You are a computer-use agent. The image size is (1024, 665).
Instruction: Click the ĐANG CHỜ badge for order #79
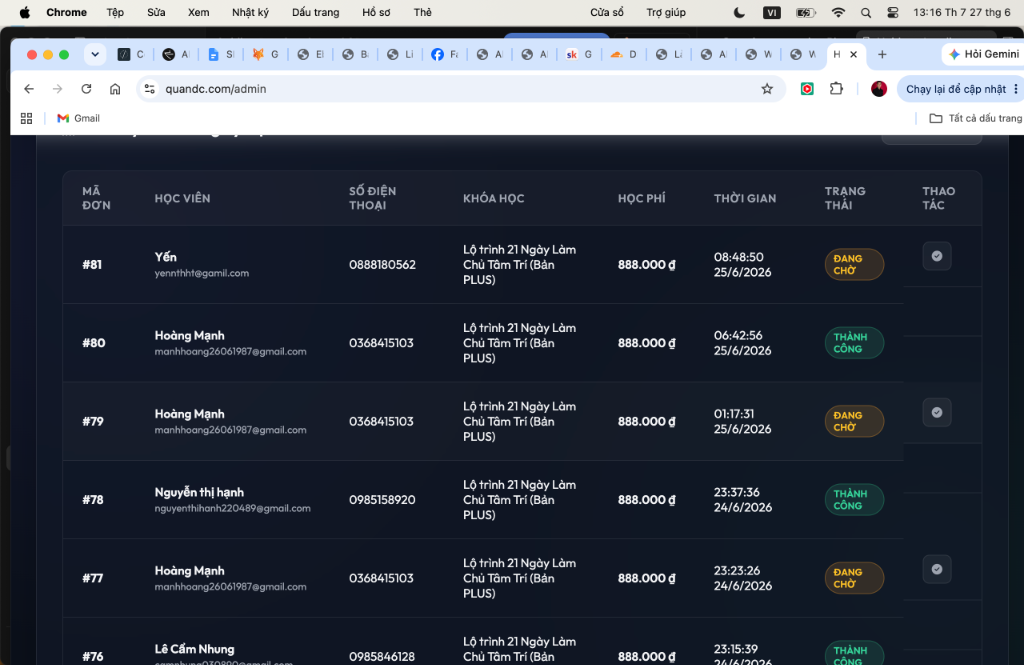854,421
